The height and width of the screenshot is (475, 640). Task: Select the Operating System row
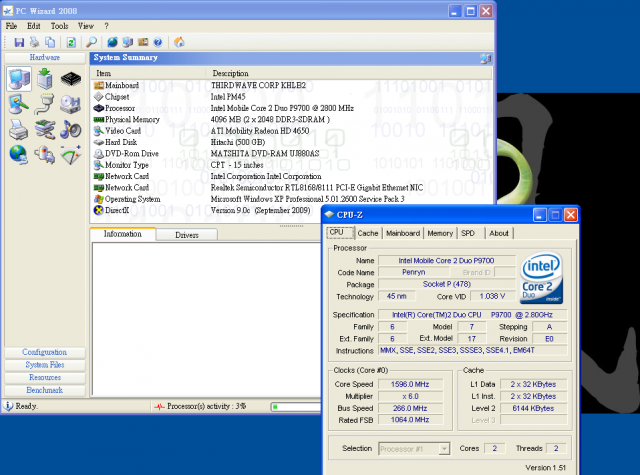pyautogui.click(x=291, y=199)
